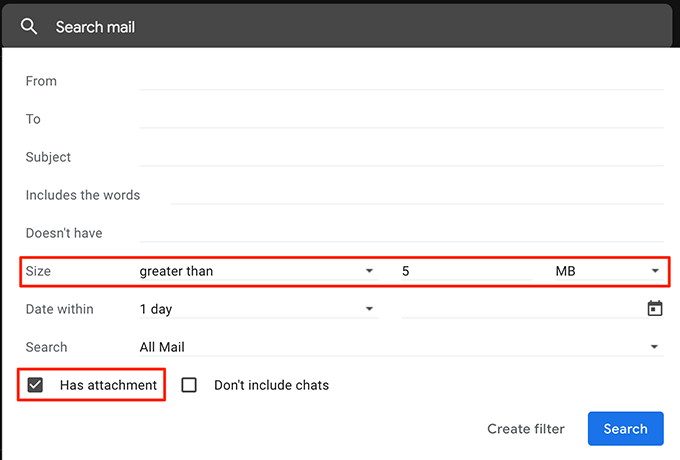Open the greater than size comparison dropdown
The width and height of the screenshot is (680, 460).
click(x=256, y=271)
